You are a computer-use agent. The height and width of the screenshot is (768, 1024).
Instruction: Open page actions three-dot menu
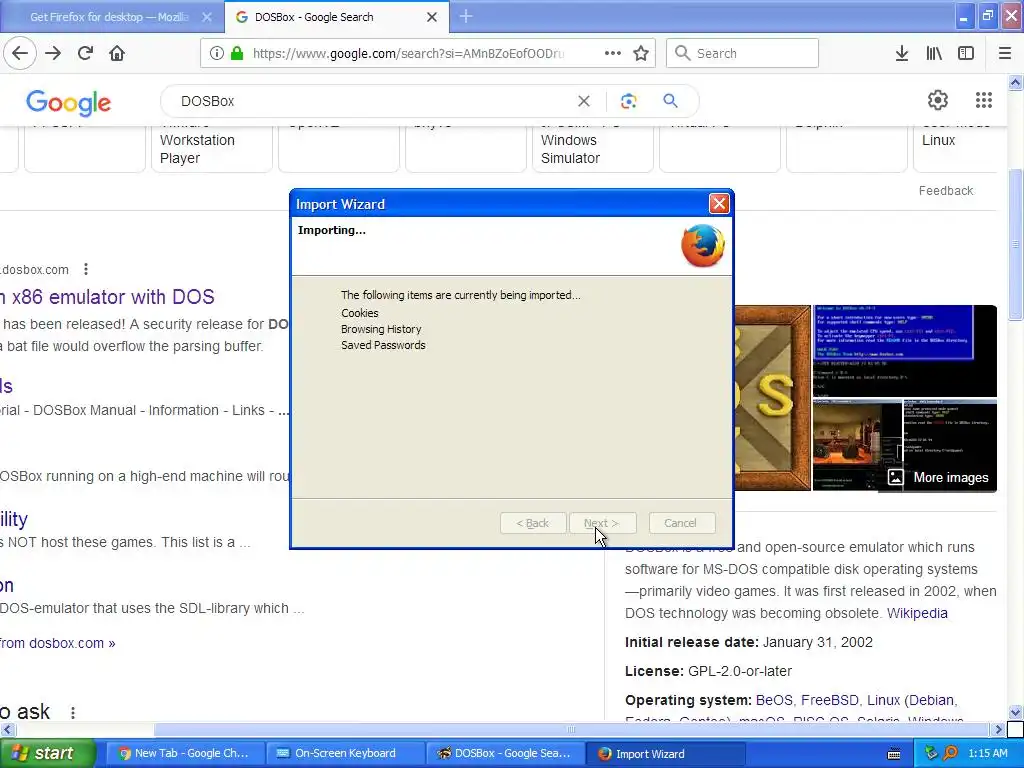[613, 53]
